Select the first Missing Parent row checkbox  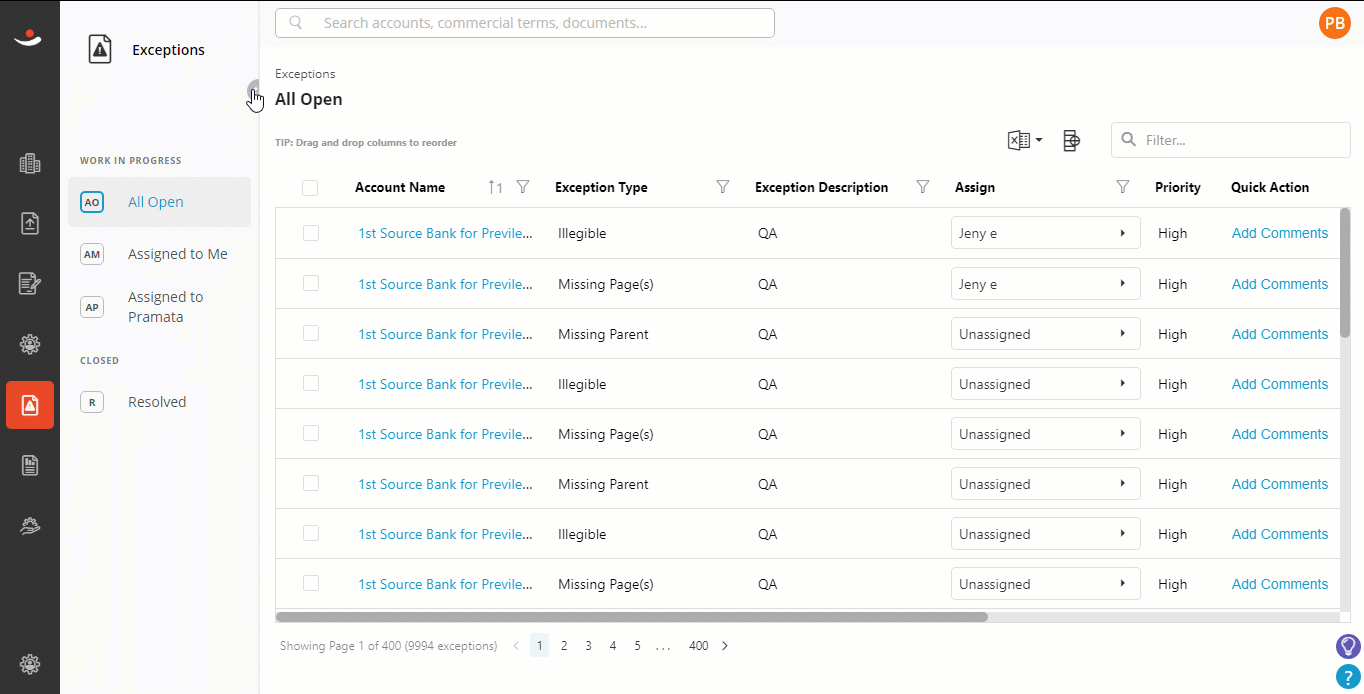click(x=311, y=333)
